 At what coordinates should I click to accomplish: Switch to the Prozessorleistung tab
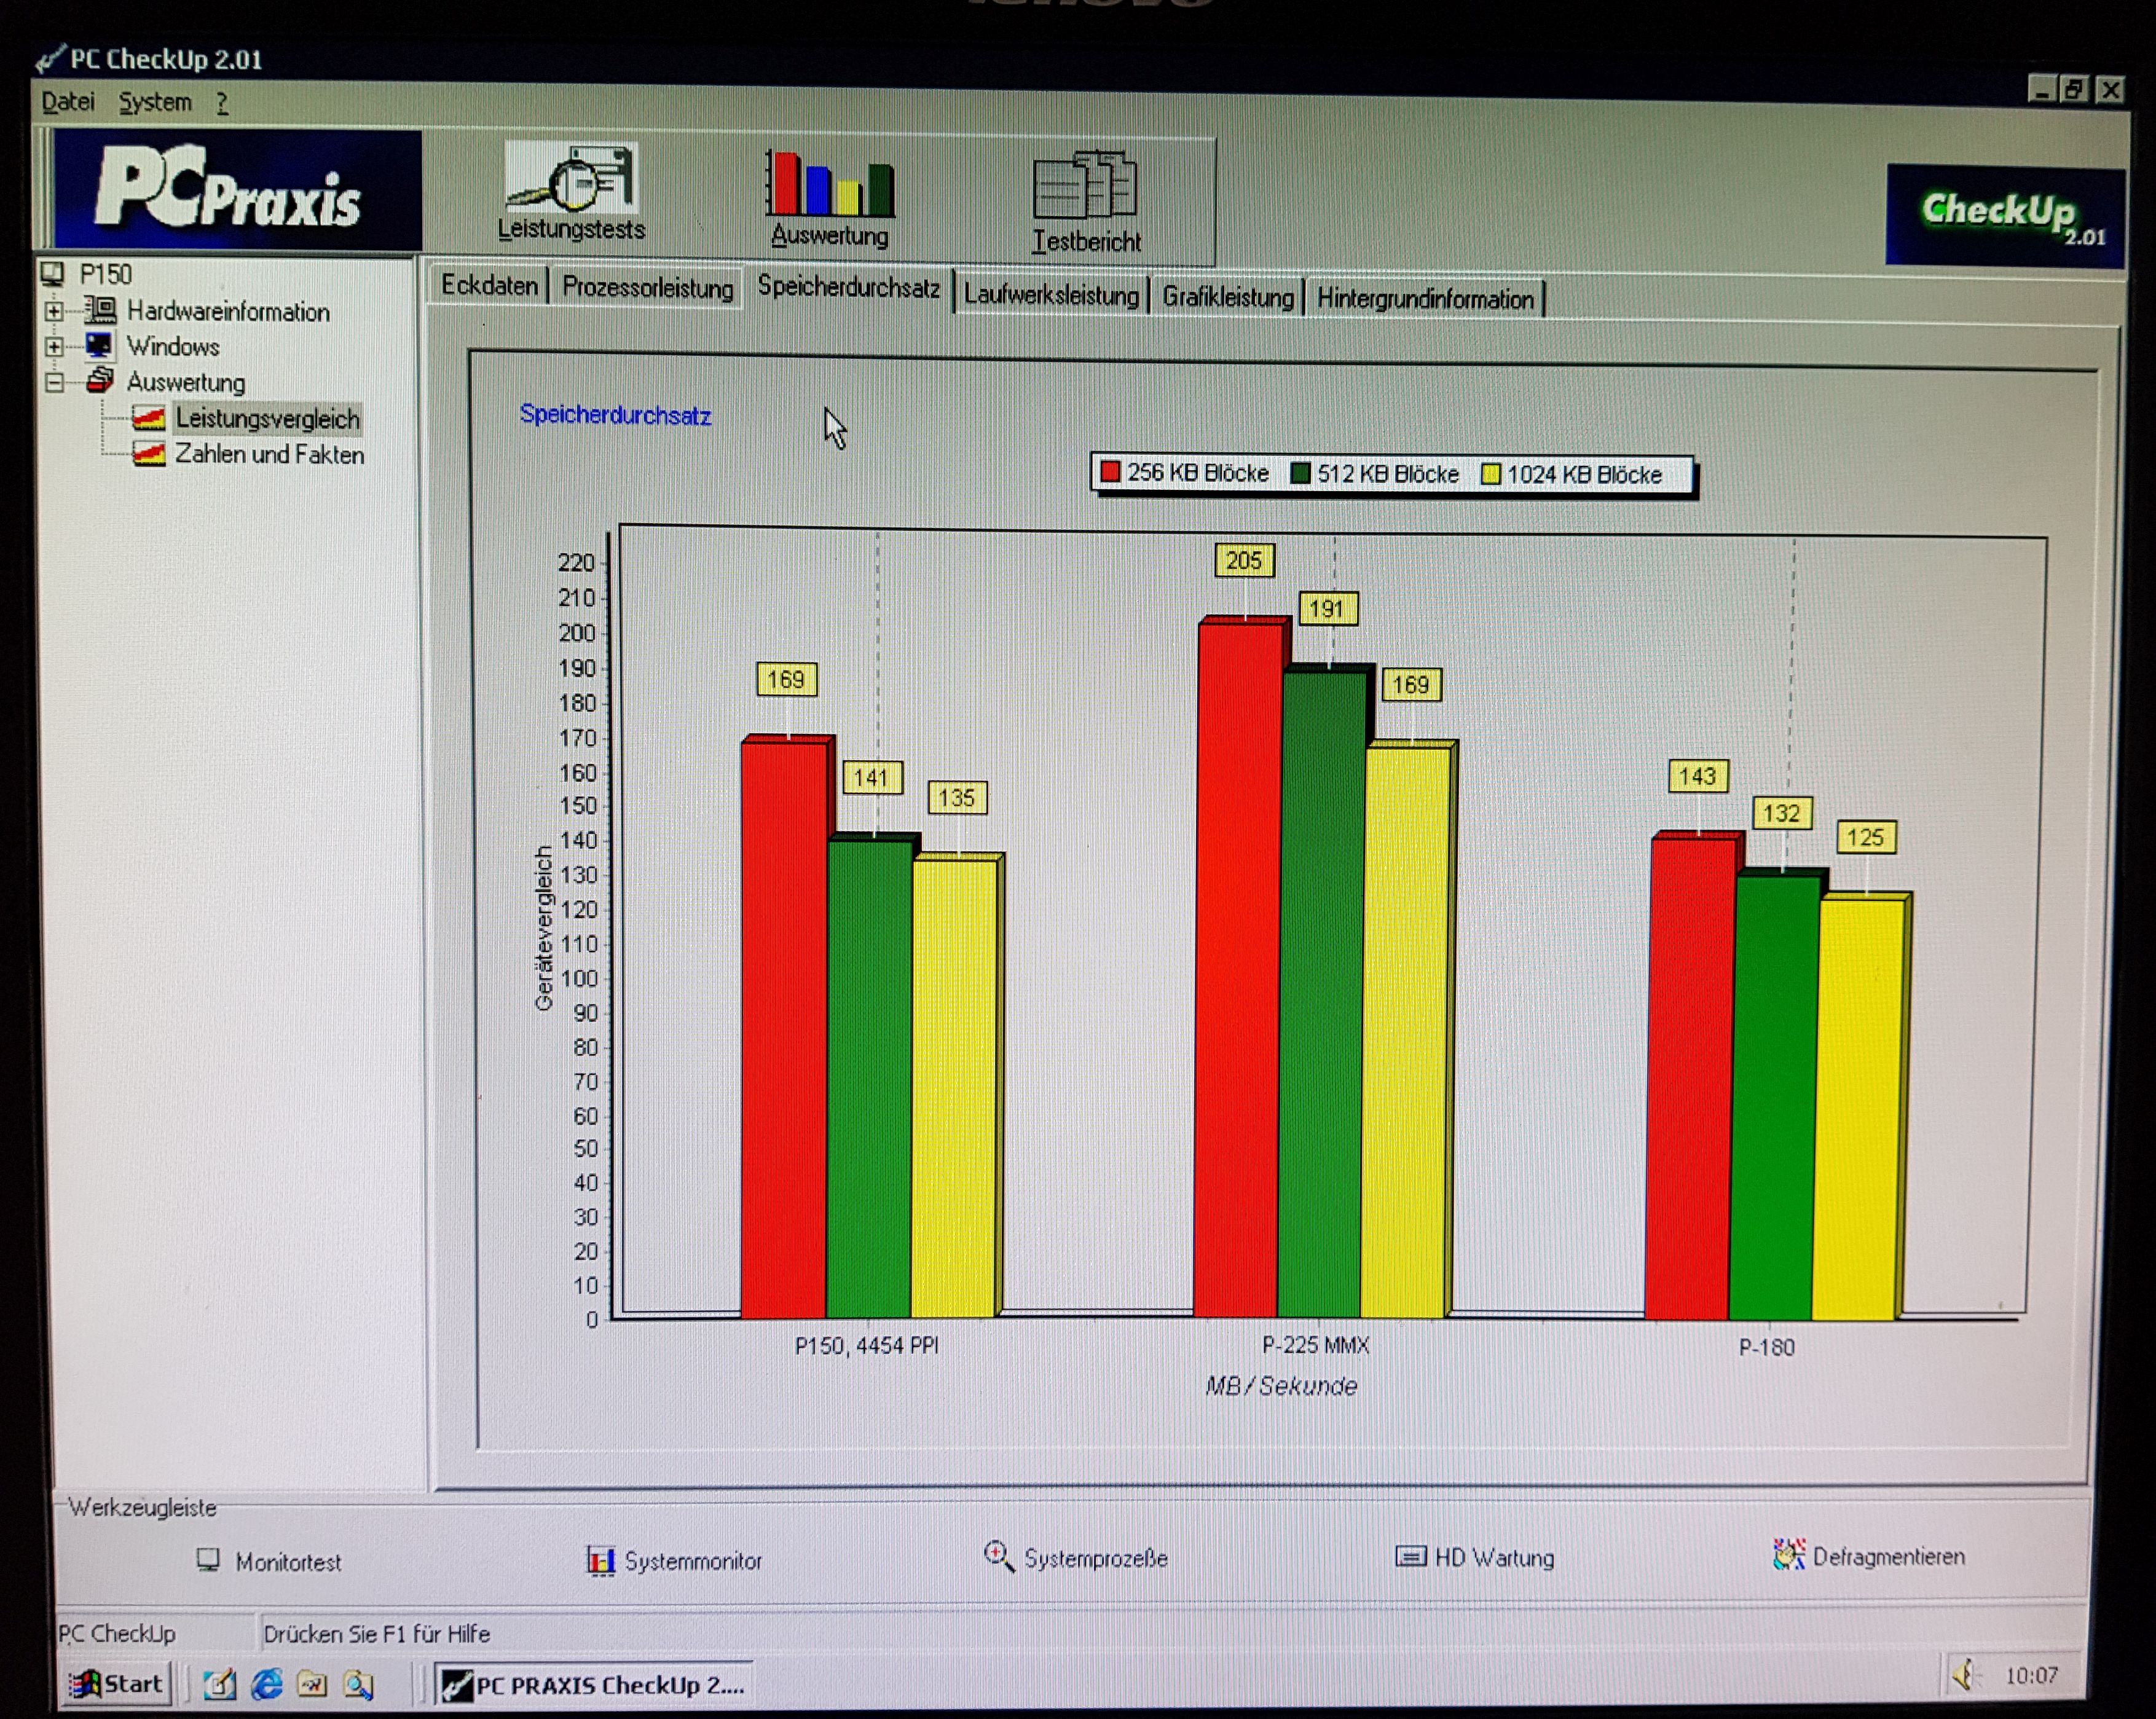(x=647, y=288)
